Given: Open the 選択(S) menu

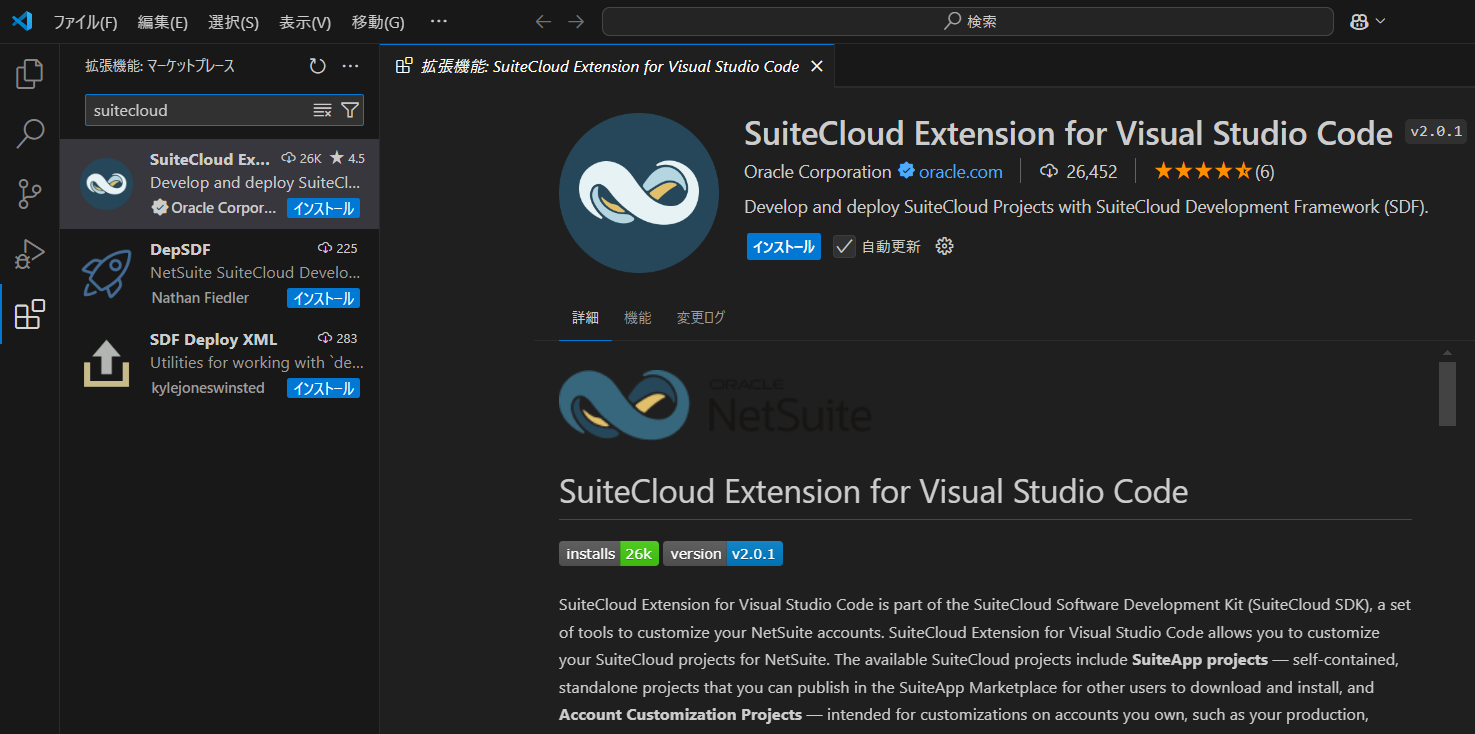Looking at the screenshot, I should 233,21.
